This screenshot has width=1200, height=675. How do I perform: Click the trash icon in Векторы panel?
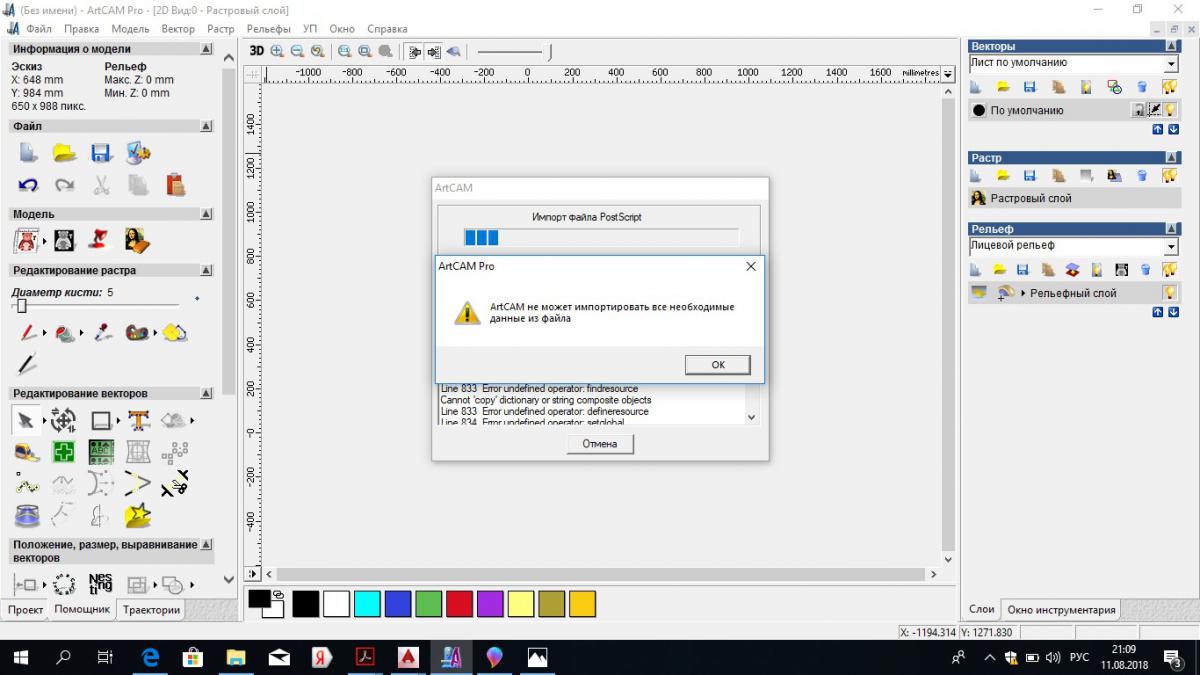click(1141, 88)
